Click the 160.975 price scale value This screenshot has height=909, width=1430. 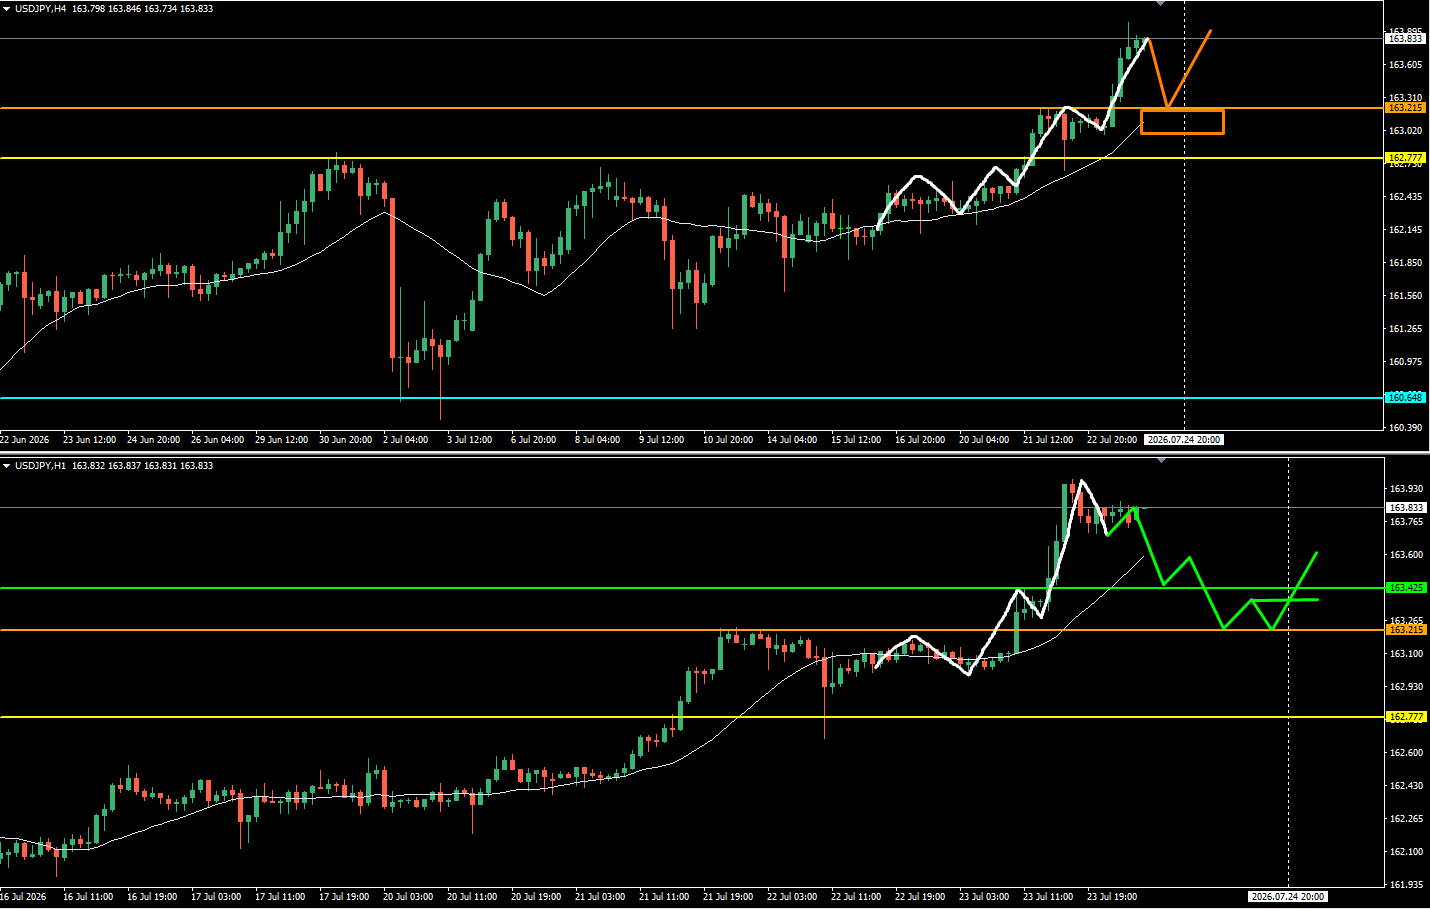coord(1405,362)
